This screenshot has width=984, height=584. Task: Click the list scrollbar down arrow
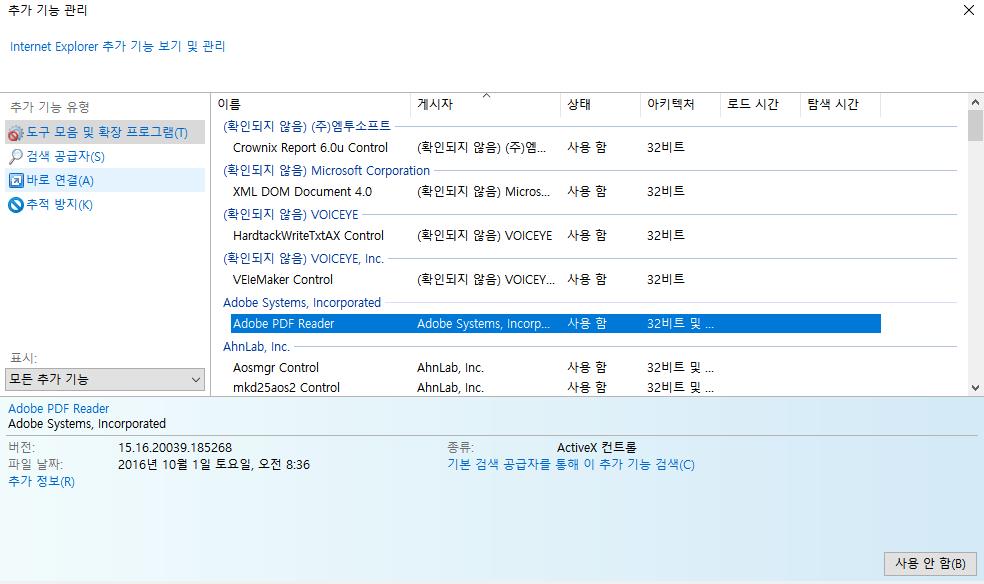pos(975,388)
